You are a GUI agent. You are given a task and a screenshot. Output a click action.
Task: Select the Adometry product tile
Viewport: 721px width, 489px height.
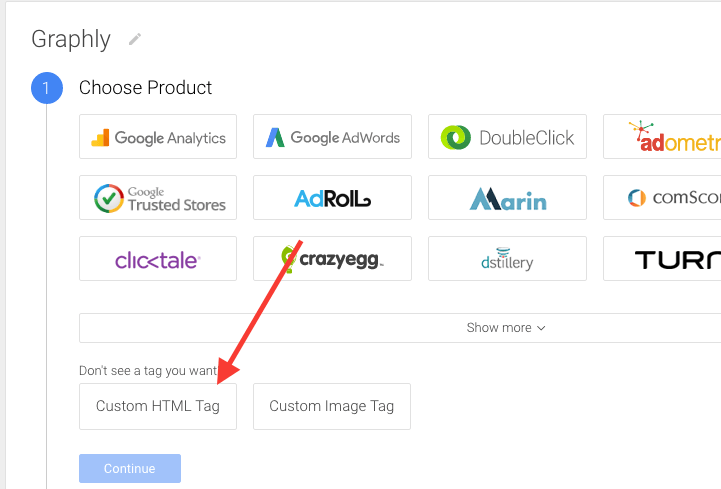662,137
